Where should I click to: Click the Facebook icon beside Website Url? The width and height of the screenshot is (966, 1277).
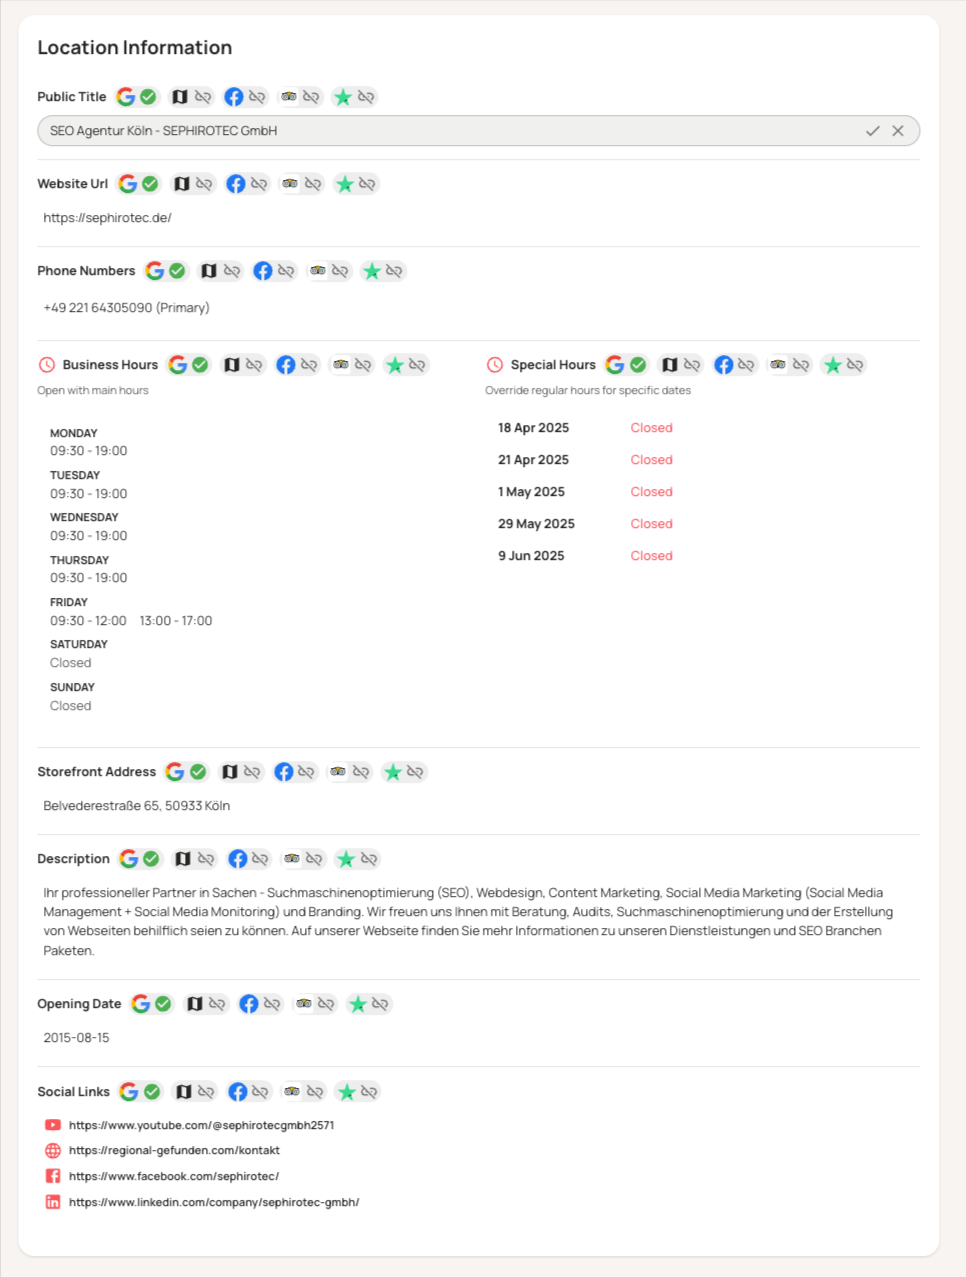tap(235, 184)
